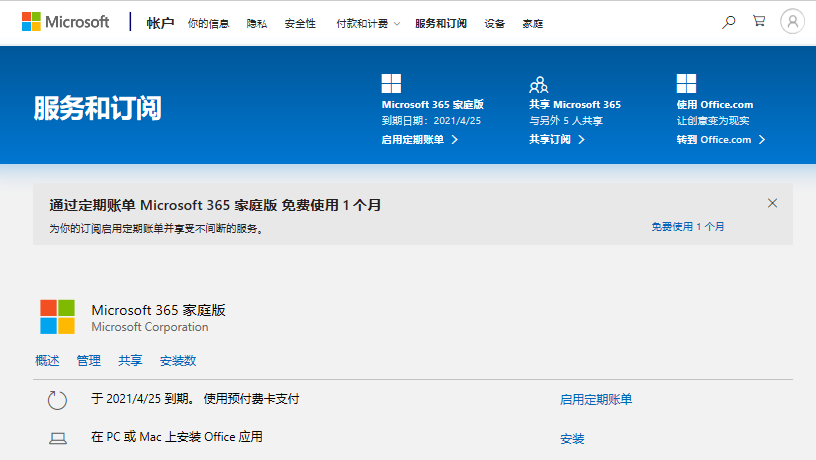The width and height of the screenshot is (816, 460).
Task: Dismiss the free month promotion banner
Action: (772, 203)
